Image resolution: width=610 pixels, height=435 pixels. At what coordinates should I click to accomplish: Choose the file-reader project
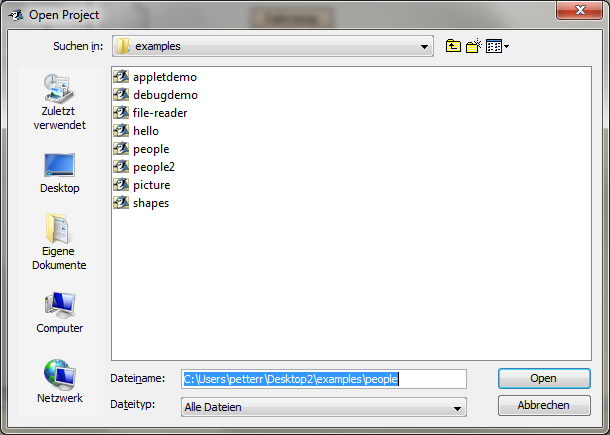pyautogui.click(x=151, y=113)
